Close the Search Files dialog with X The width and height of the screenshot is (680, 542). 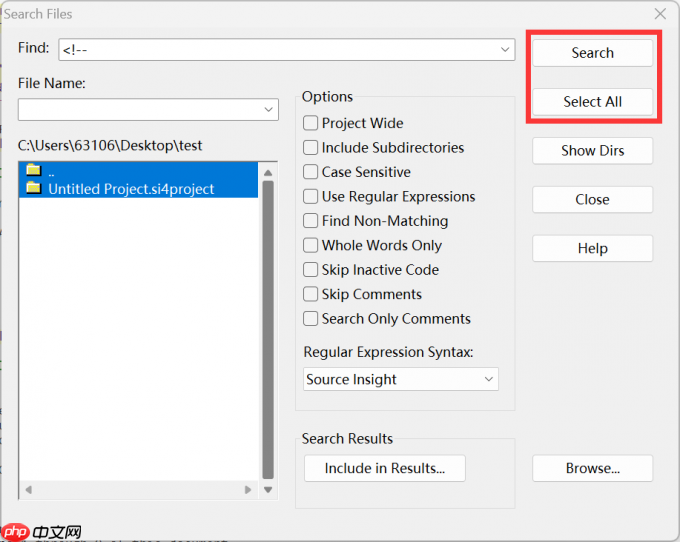pos(660,14)
